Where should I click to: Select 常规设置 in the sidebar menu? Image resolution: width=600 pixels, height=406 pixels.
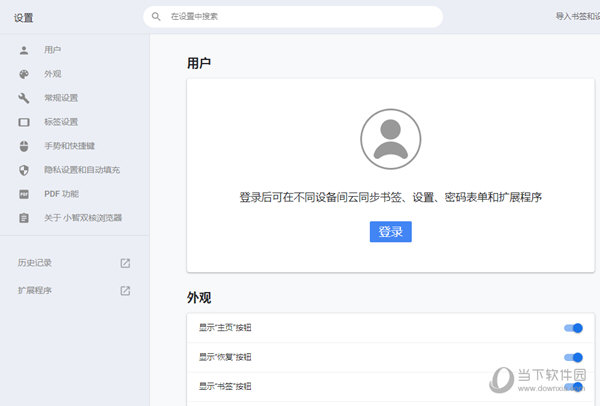pyautogui.click(x=61, y=97)
